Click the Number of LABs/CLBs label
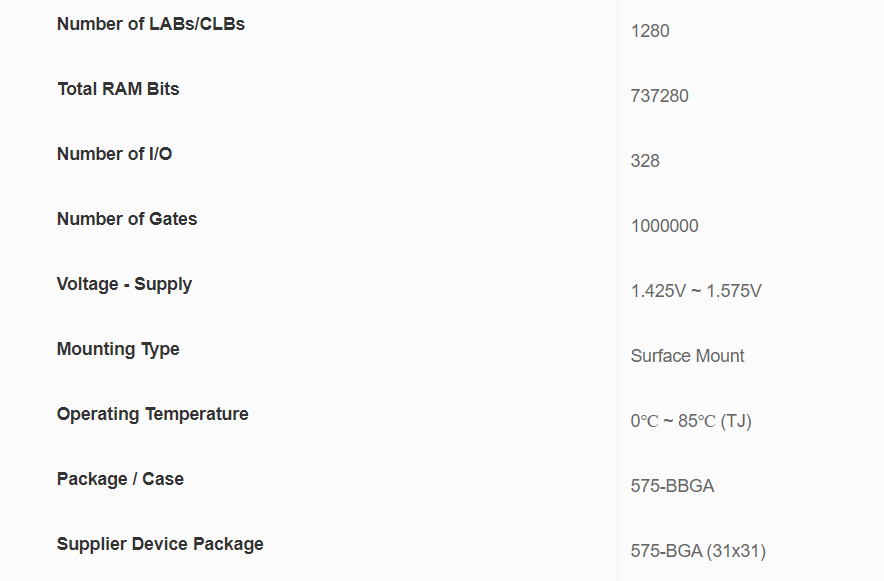Viewport: 884px width, 581px height. (151, 24)
